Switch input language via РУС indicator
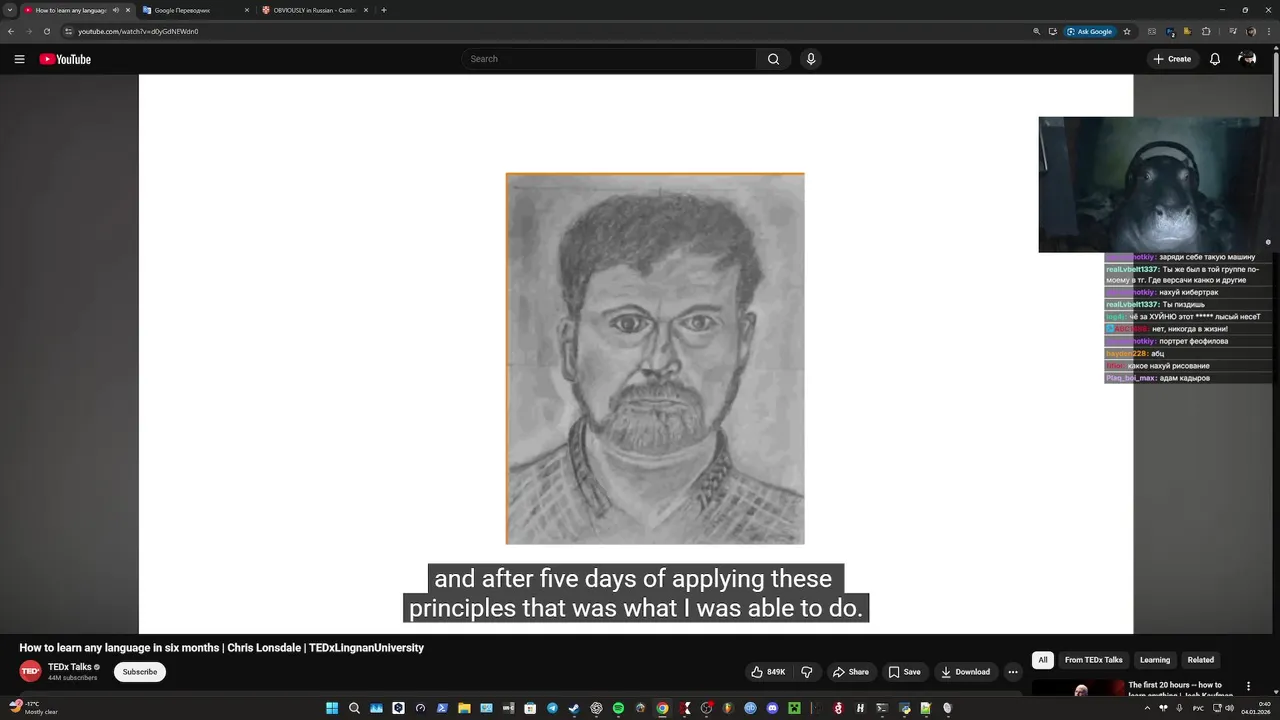The width and height of the screenshot is (1280, 720). coord(1198,708)
